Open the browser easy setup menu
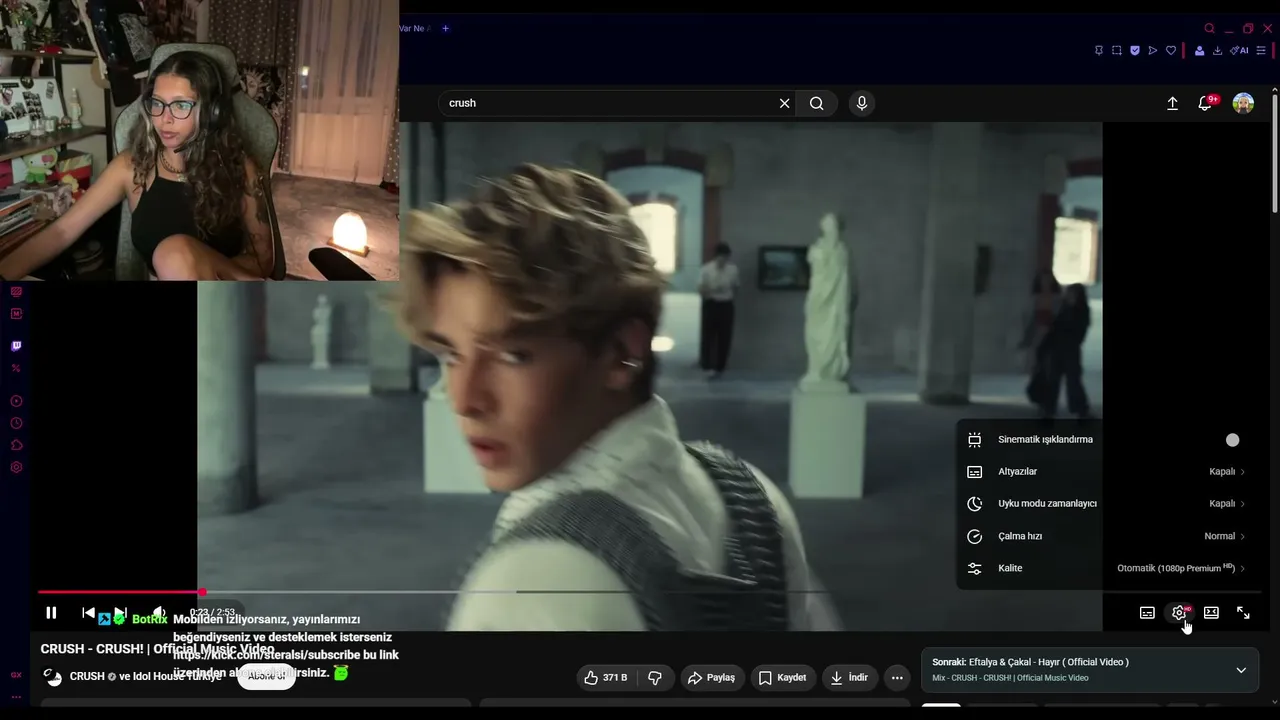This screenshot has height=720, width=1280. point(1260,51)
